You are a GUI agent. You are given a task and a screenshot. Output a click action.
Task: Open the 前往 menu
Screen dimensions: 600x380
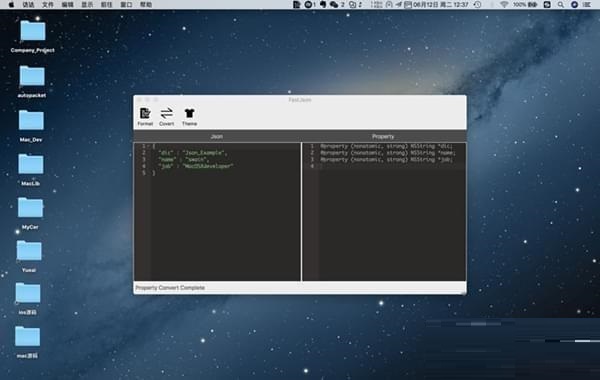click(x=106, y=5)
